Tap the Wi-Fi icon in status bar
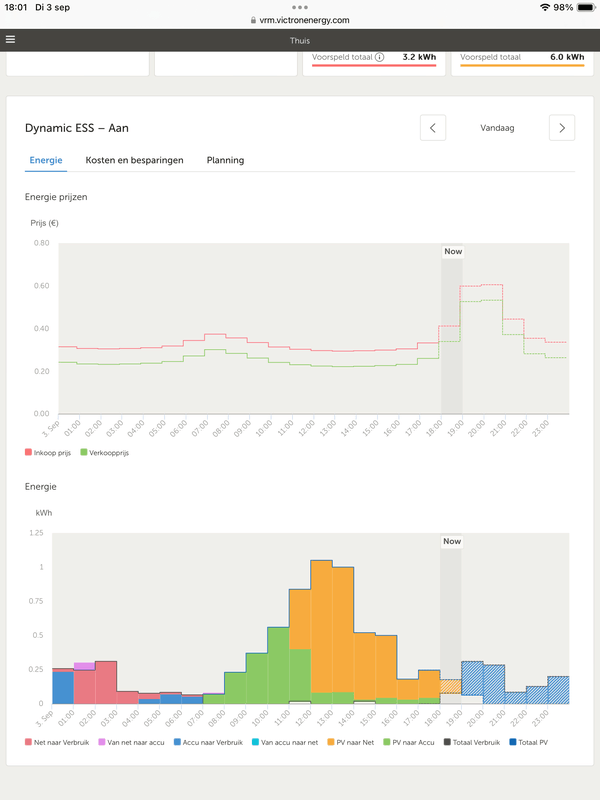 (545, 7)
